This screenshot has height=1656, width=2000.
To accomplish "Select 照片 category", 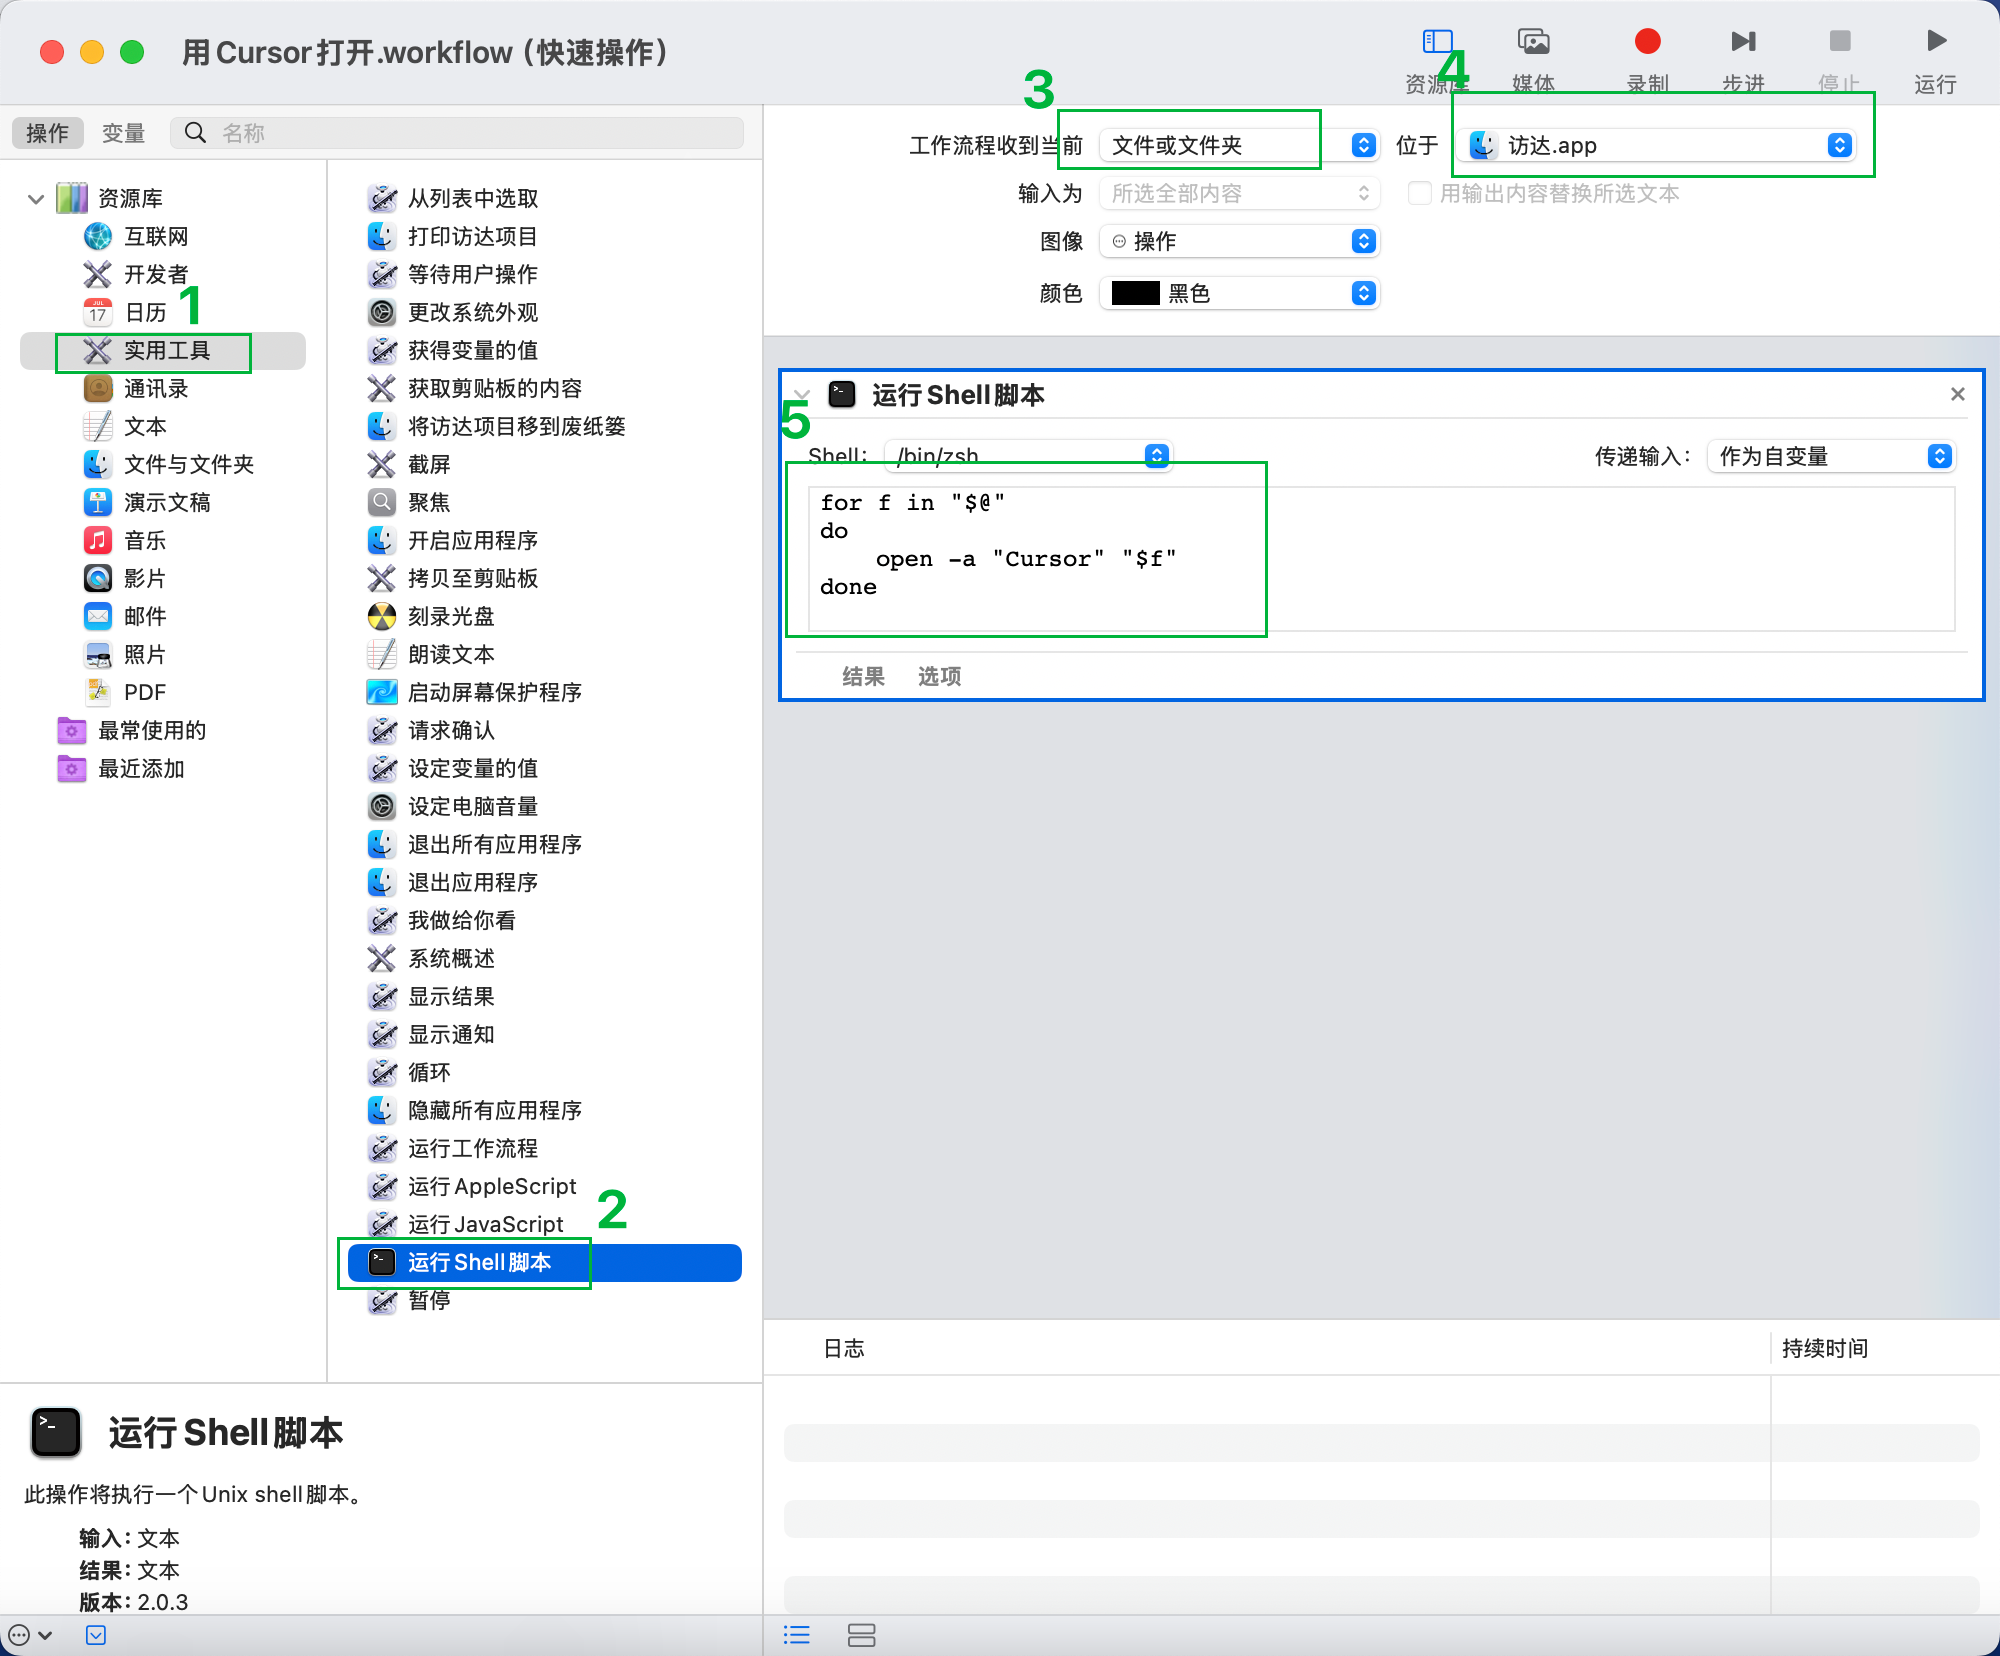I will tap(145, 655).
